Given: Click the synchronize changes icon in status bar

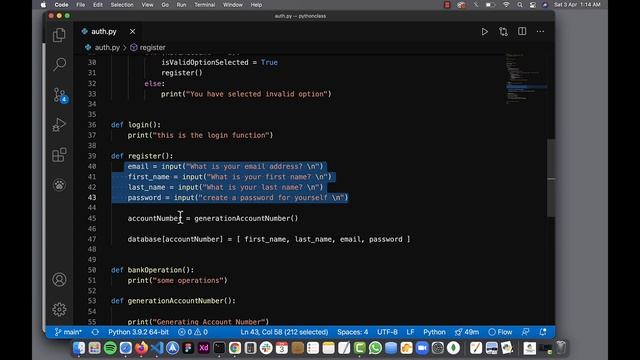Looking at the screenshot, I should tap(95, 332).
